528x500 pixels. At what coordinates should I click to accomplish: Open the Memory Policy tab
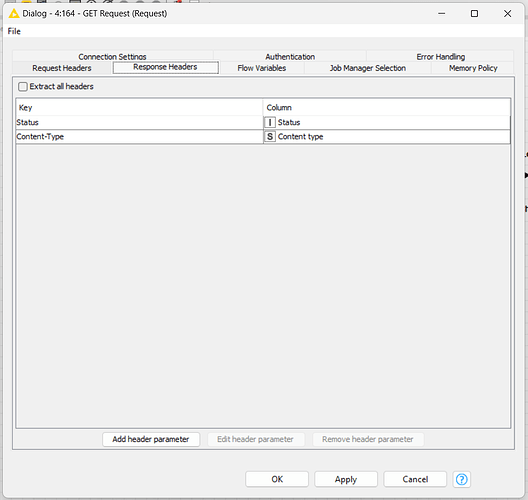click(473, 68)
